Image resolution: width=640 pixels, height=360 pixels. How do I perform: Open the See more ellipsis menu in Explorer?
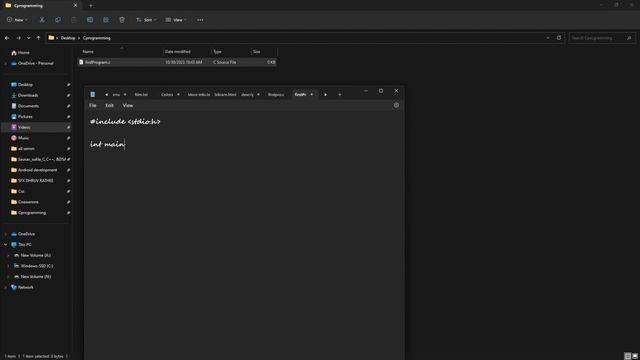(x=200, y=20)
